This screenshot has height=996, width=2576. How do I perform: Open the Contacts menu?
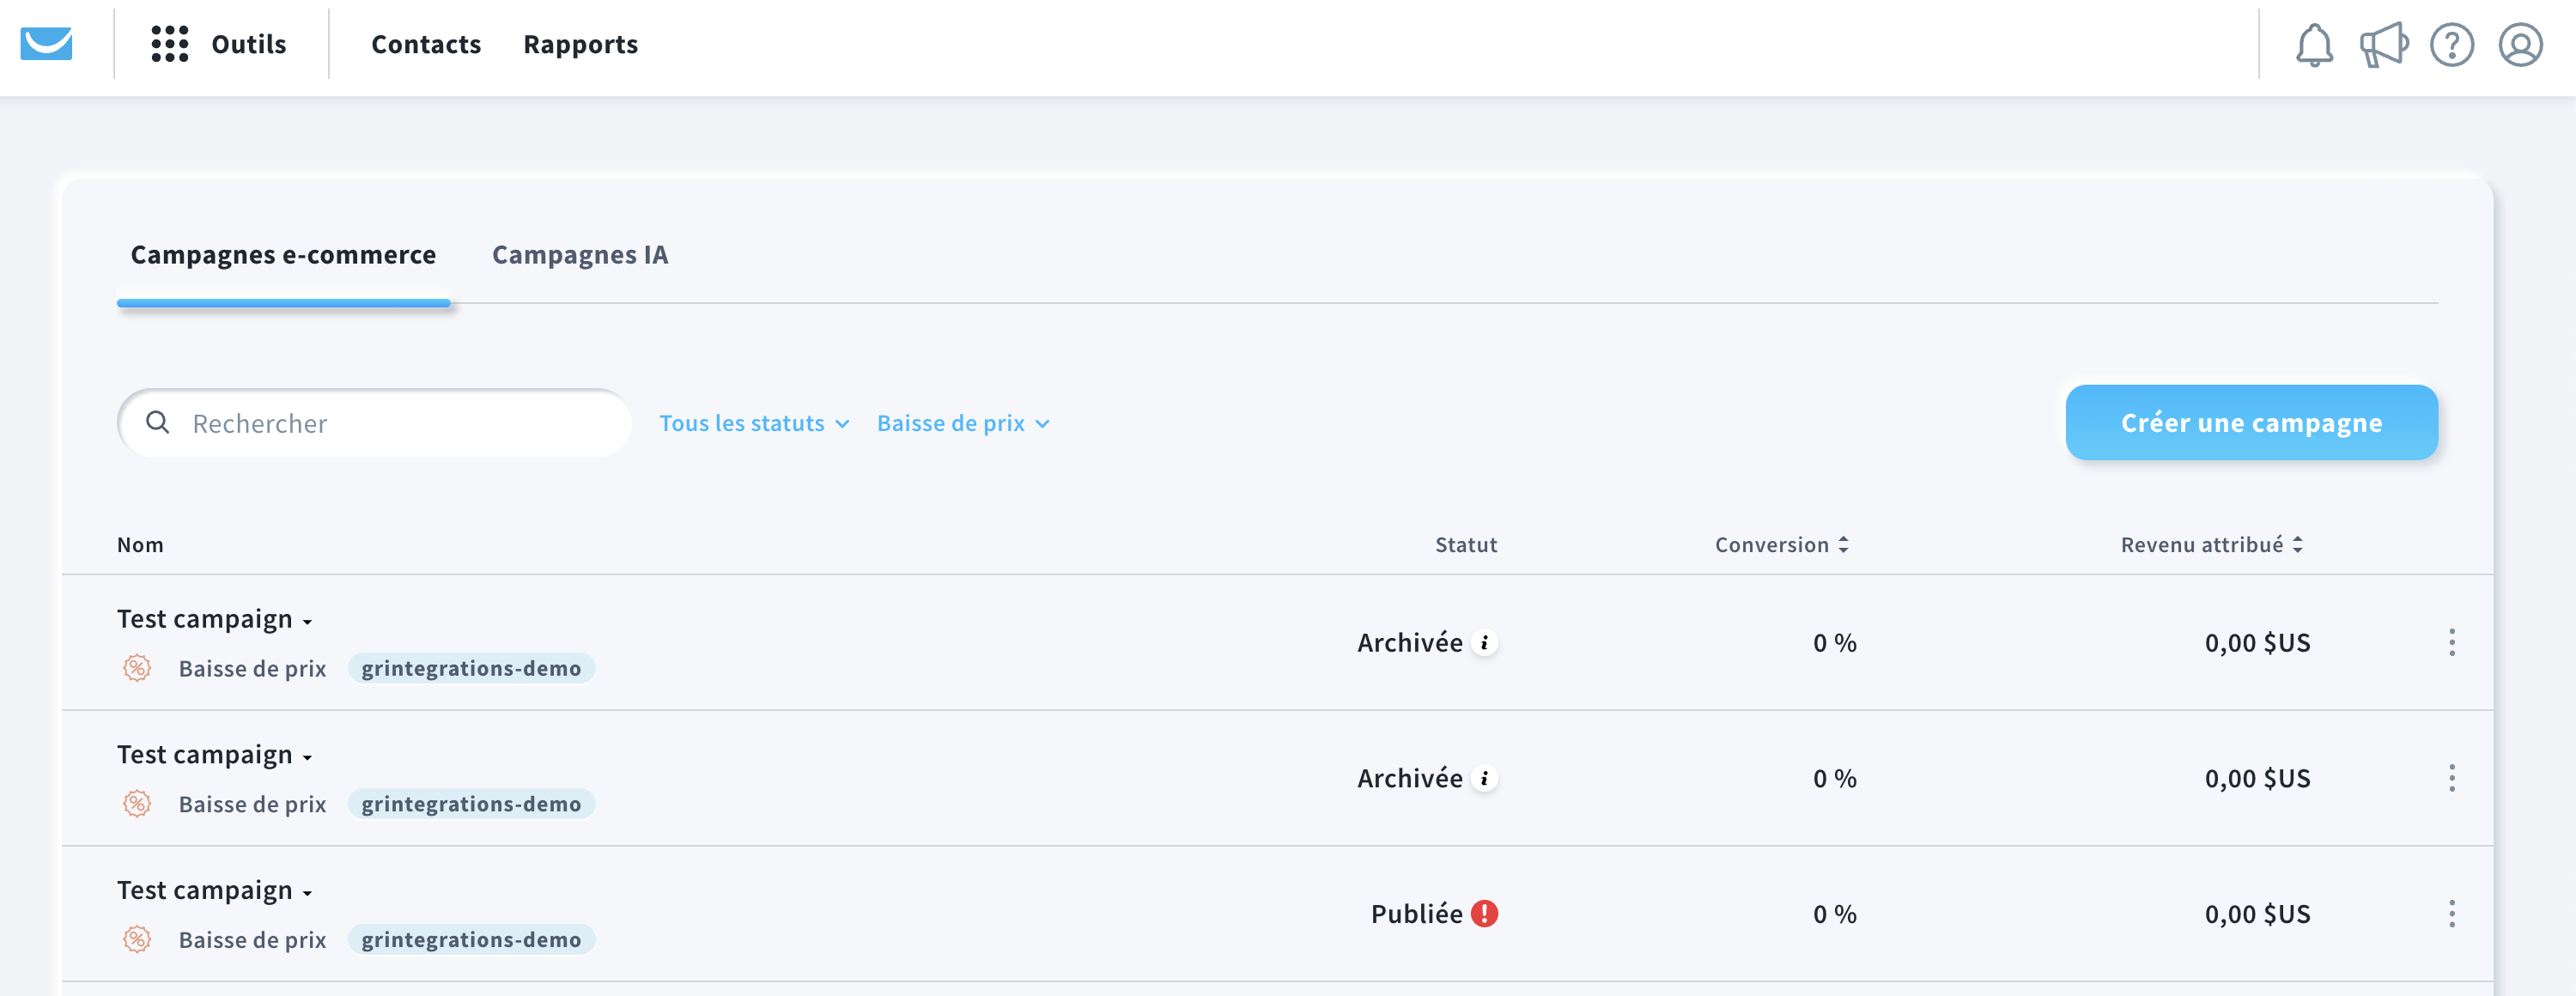426,45
